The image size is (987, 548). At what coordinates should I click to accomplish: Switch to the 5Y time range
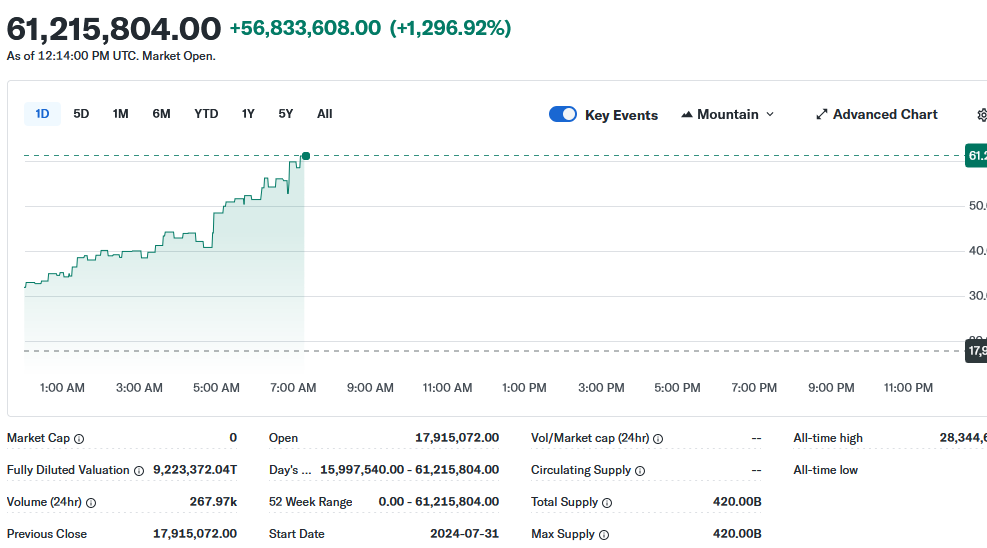[286, 114]
